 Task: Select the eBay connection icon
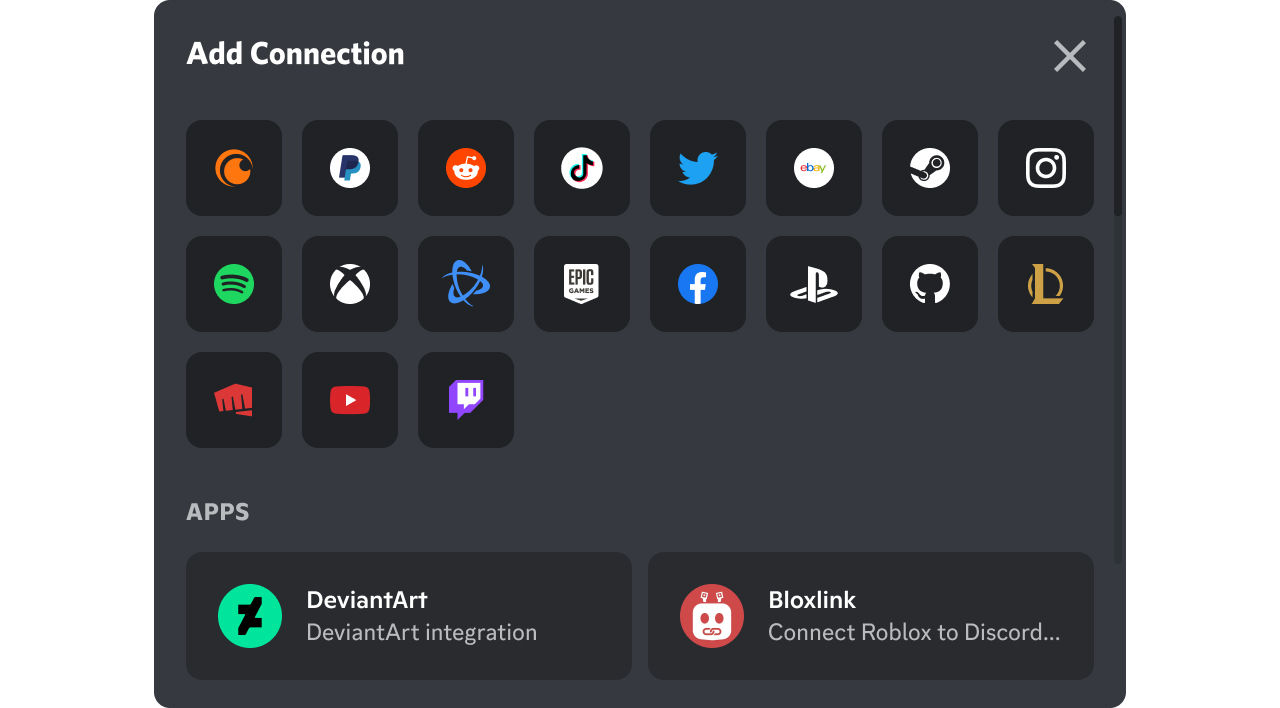coord(814,168)
